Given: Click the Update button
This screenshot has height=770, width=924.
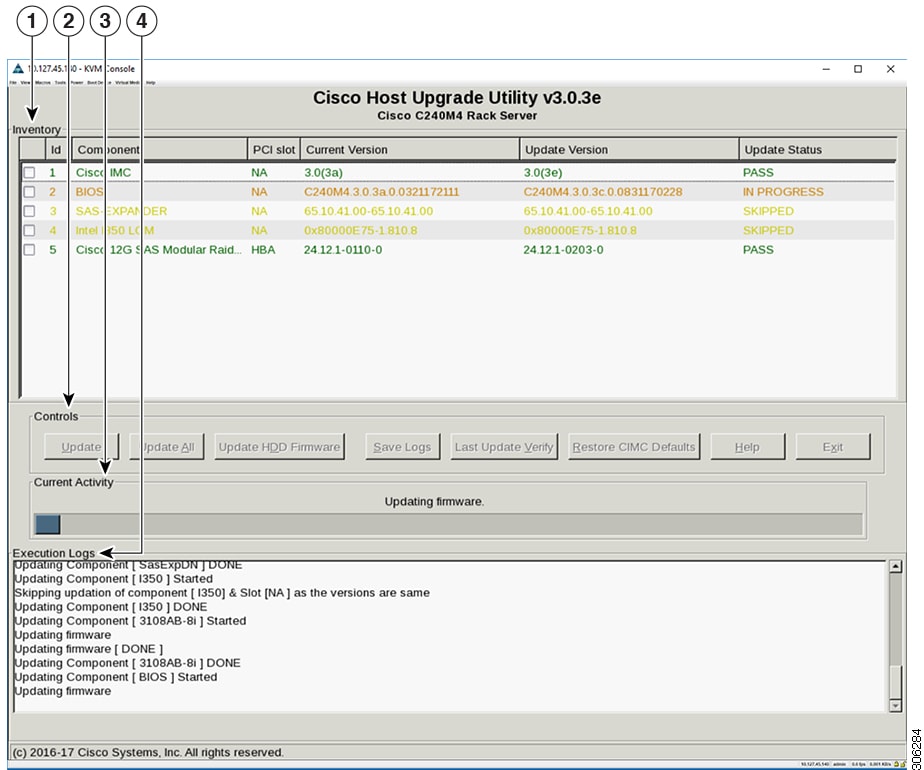Looking at the screenshot, I should point(79,447).
